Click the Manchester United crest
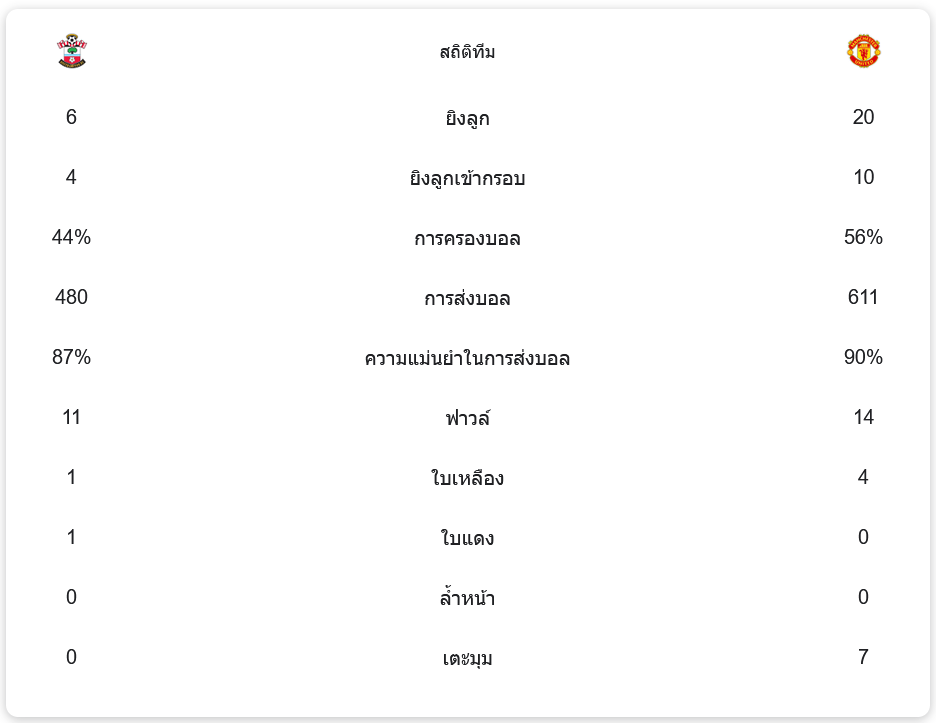 click(863, 51)
